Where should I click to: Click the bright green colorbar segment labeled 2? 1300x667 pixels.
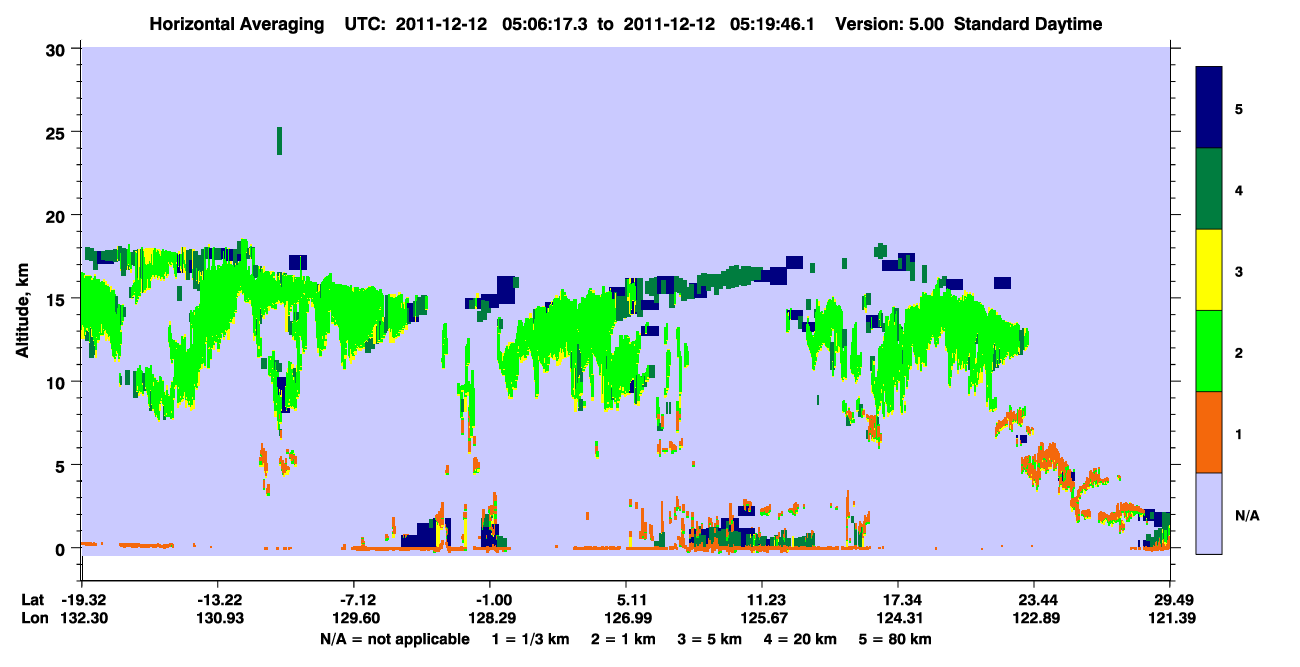click(x=1209, y=351)
